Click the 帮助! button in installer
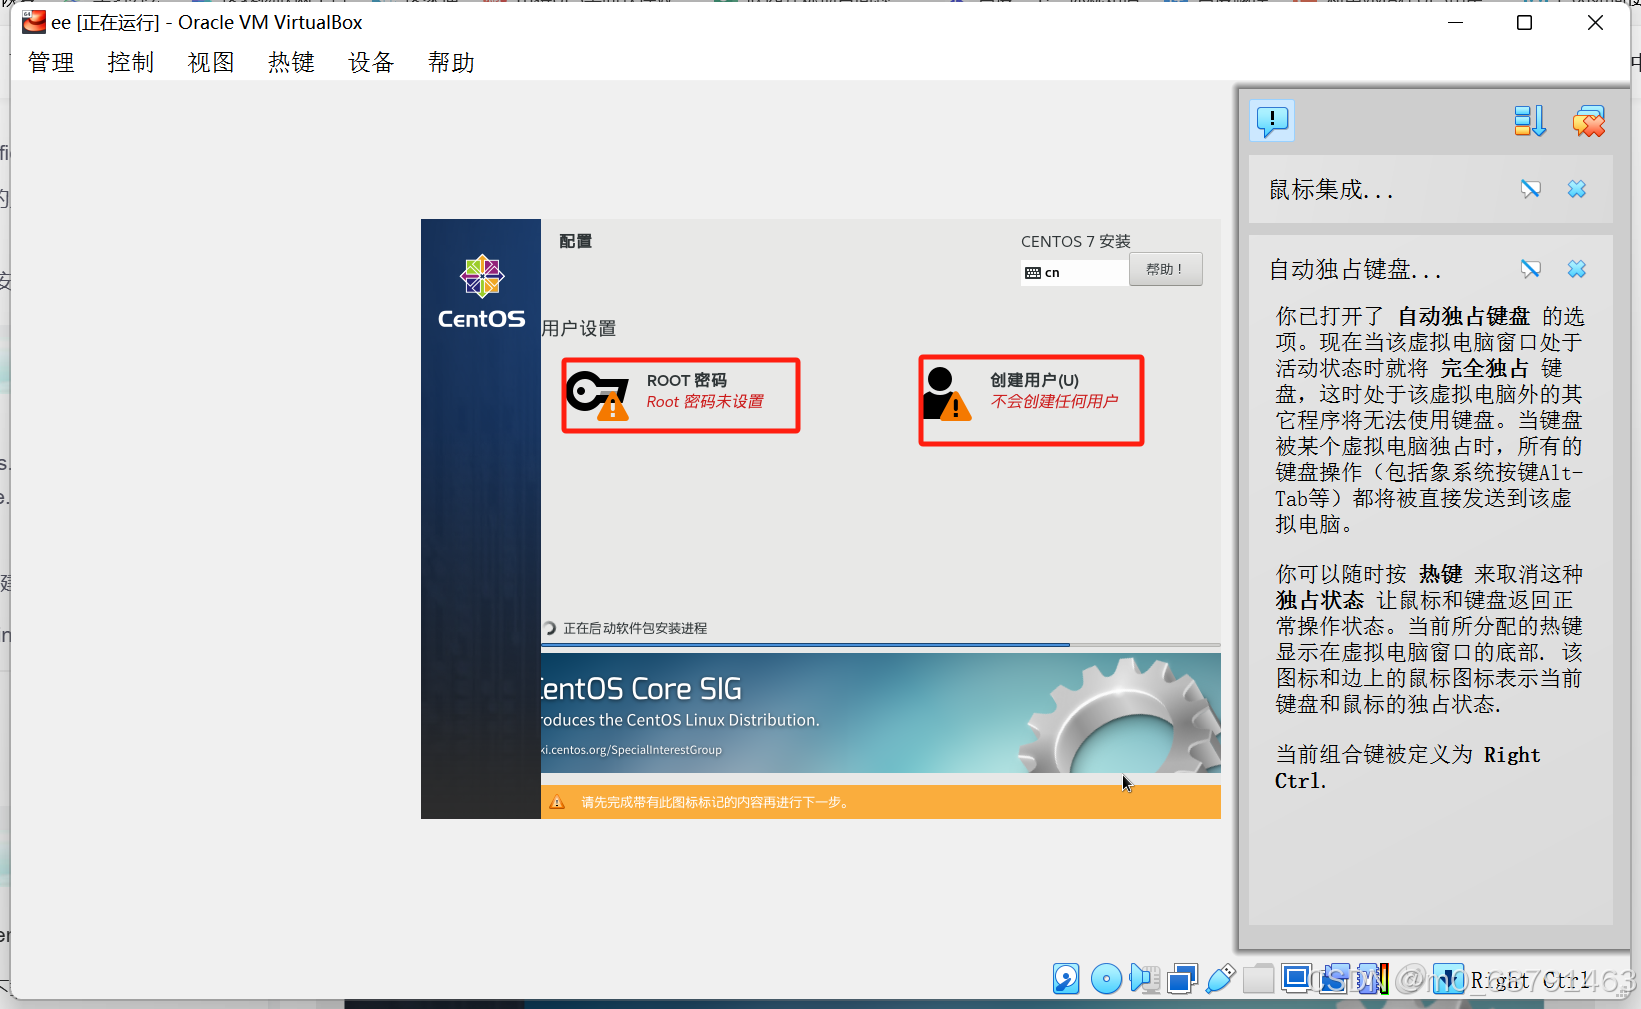The height and width of the screenshot is (1009, 1641). click(x=1165, y=269)
